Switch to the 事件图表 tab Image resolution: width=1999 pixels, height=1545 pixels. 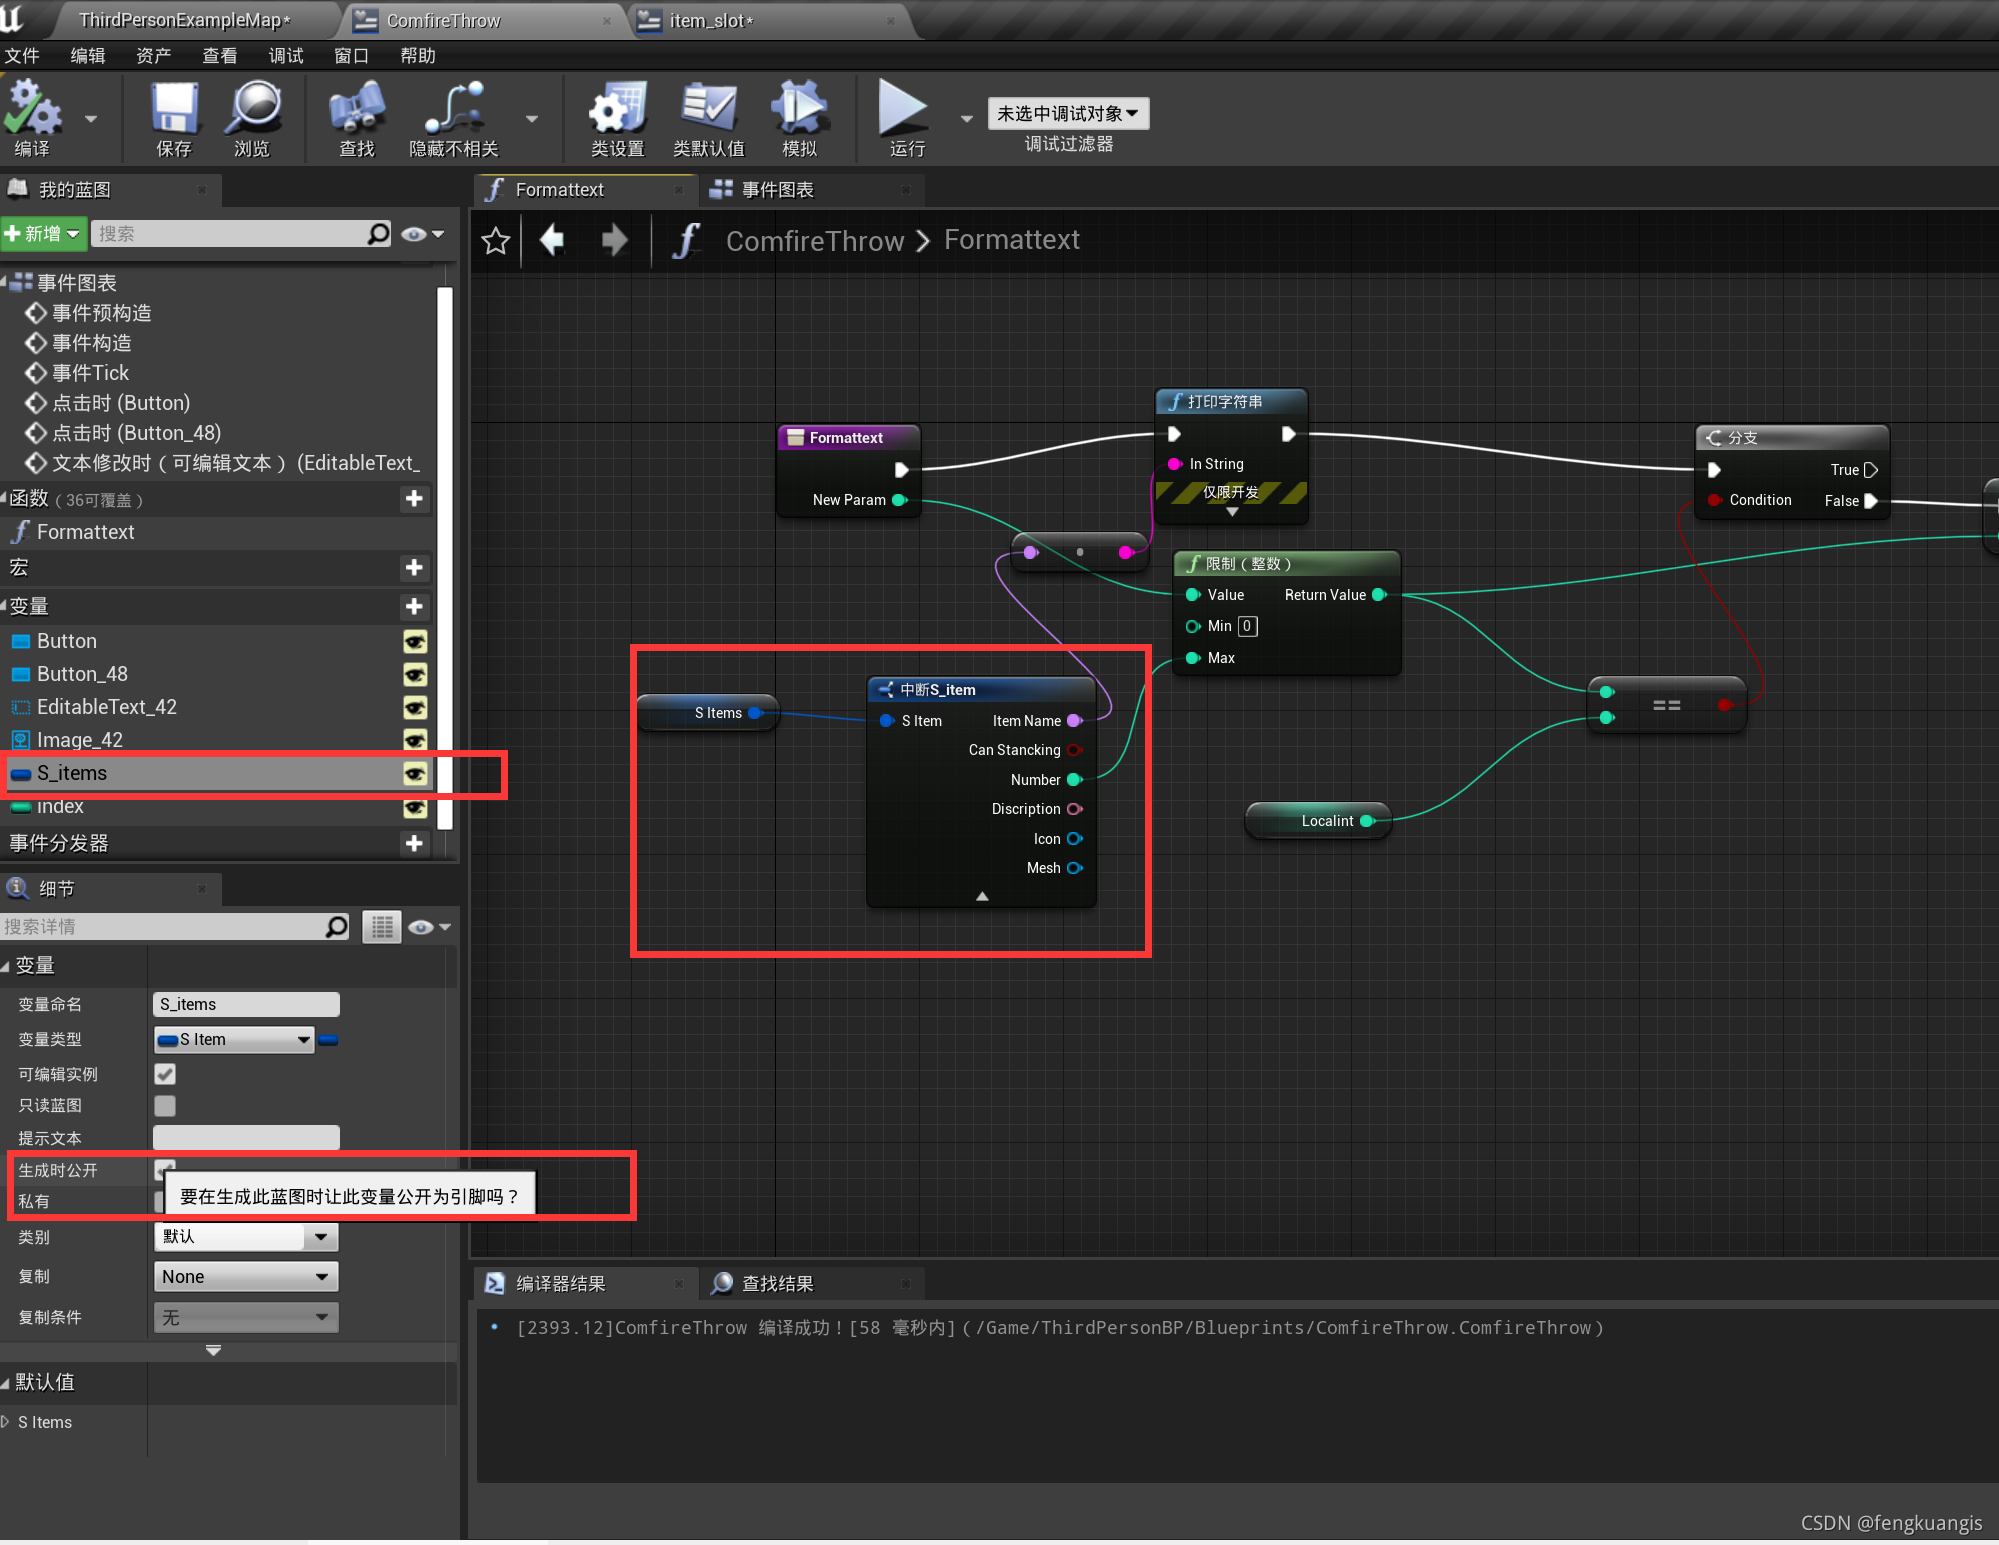(777, 190)
